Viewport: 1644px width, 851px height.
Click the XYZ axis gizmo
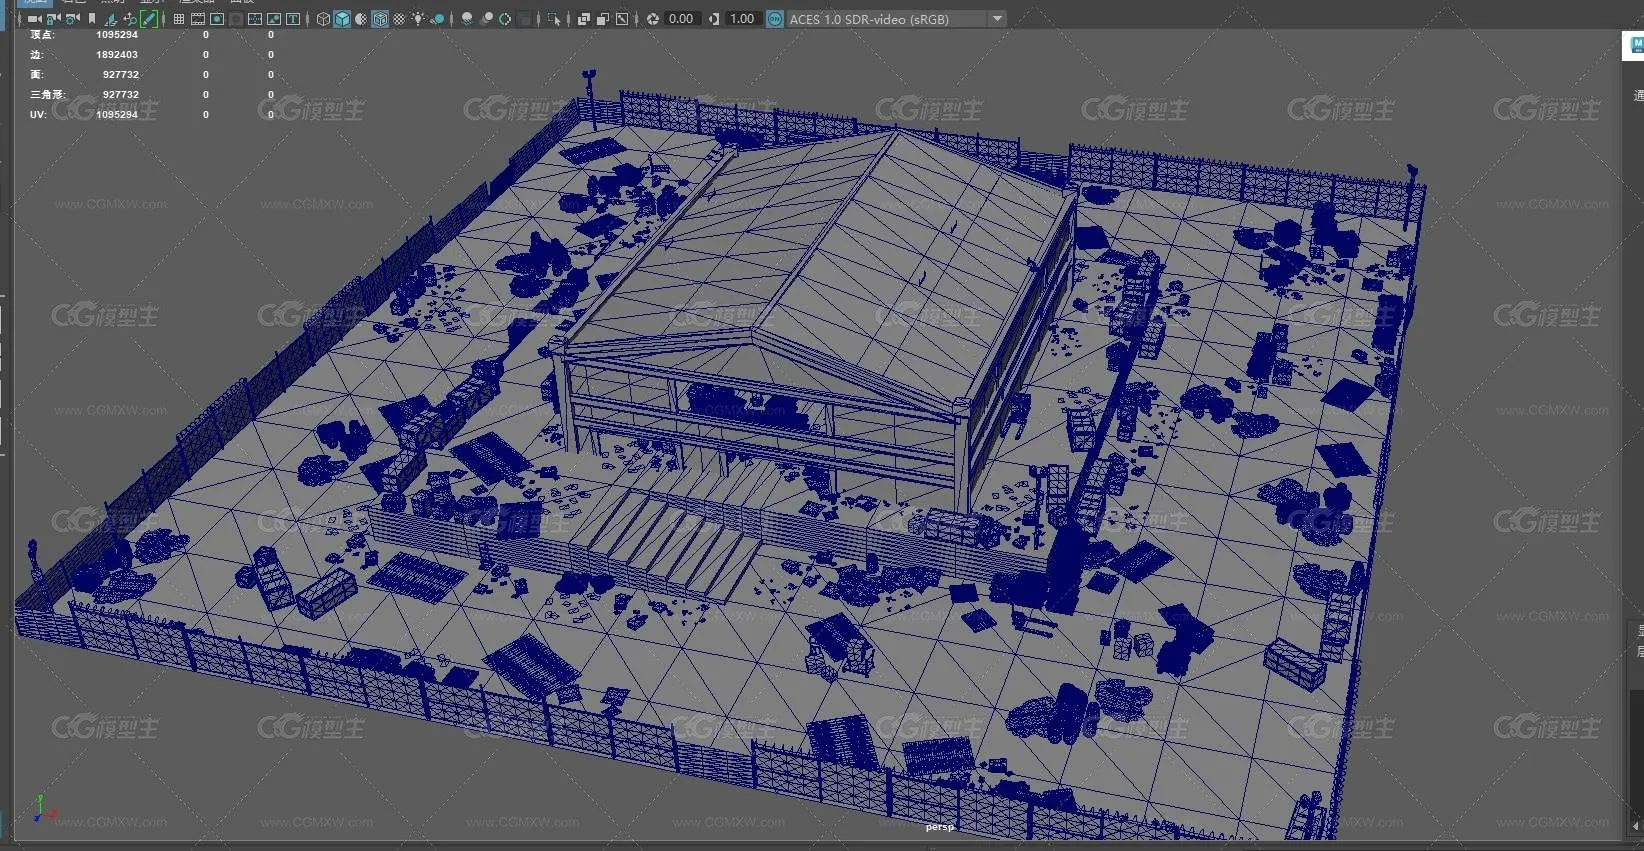click(x=45, y=810)
